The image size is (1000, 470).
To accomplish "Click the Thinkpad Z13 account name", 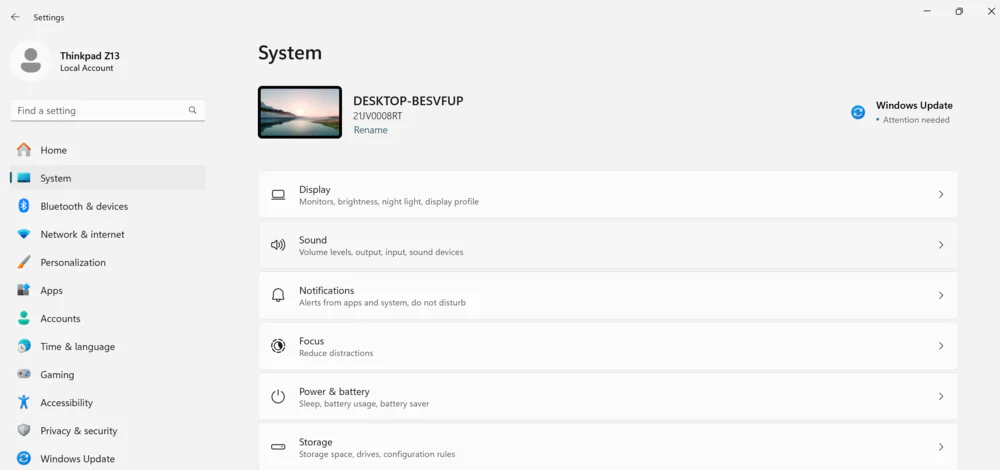I will pos(90,55).
